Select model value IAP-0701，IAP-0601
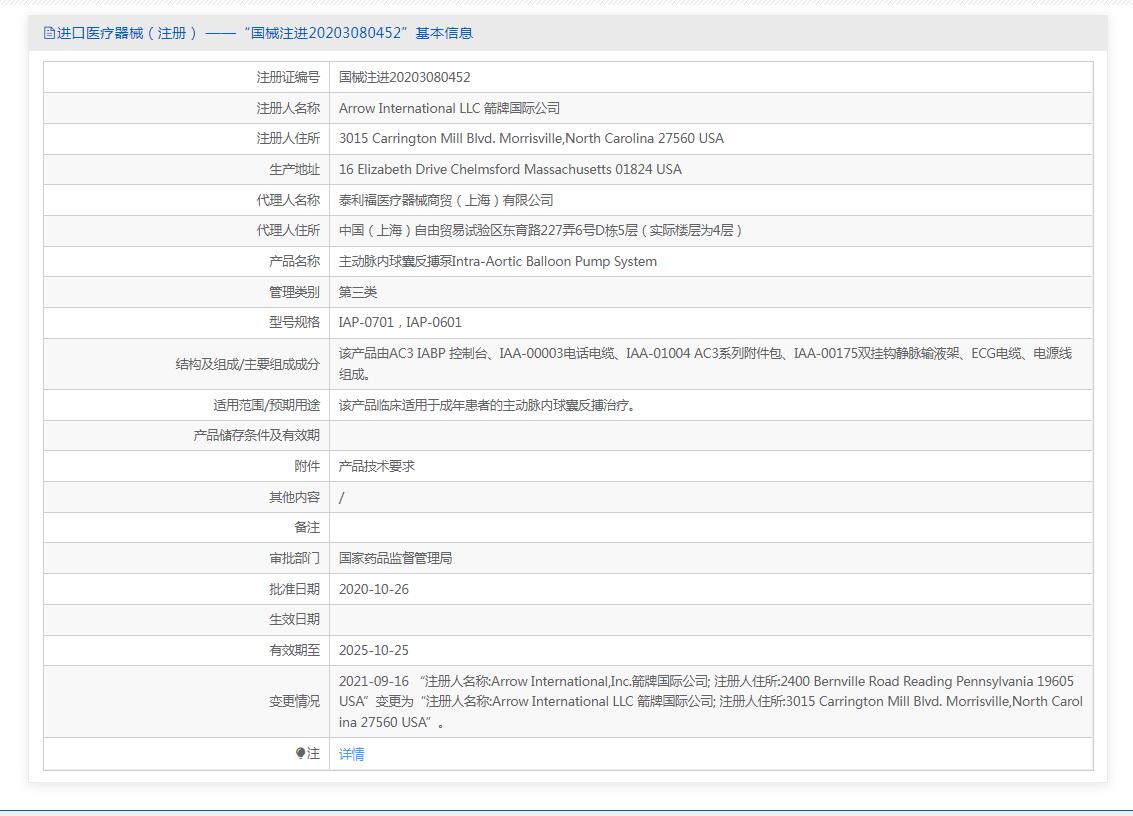The width and height of the screenshot is (1133, 816). tap(400, 322)
